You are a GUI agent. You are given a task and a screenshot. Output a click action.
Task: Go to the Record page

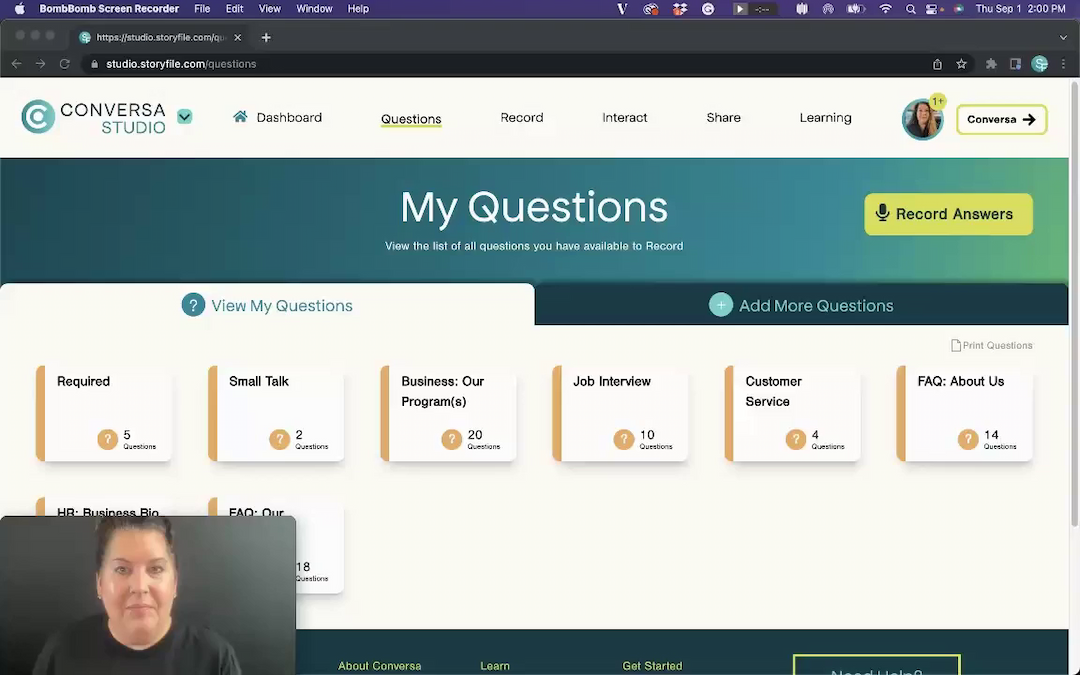click(521, 118)
